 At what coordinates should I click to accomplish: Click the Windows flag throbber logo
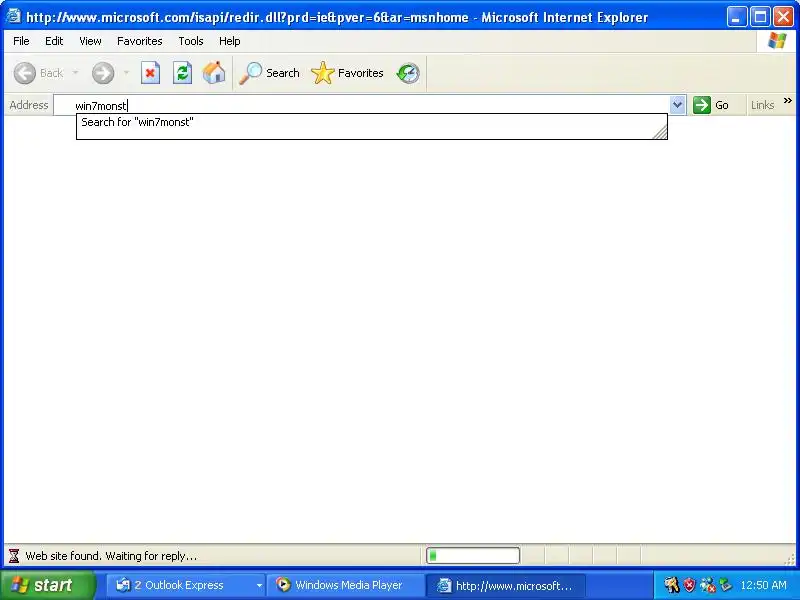click(x=777, y=41)
